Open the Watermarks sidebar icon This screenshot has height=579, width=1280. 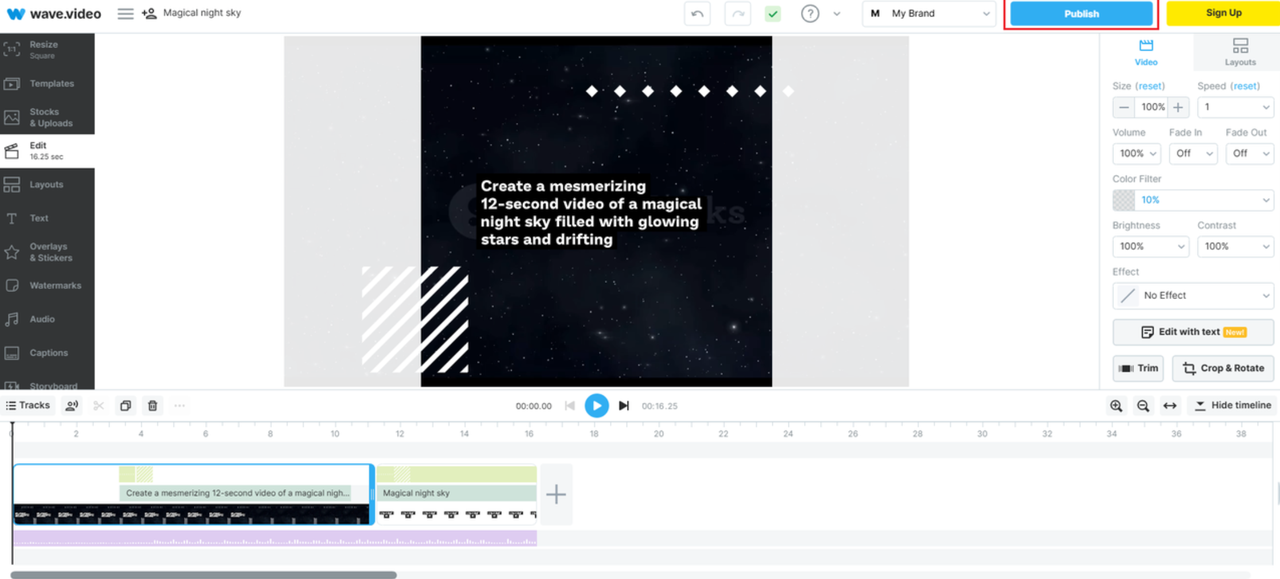coord(12,286)
